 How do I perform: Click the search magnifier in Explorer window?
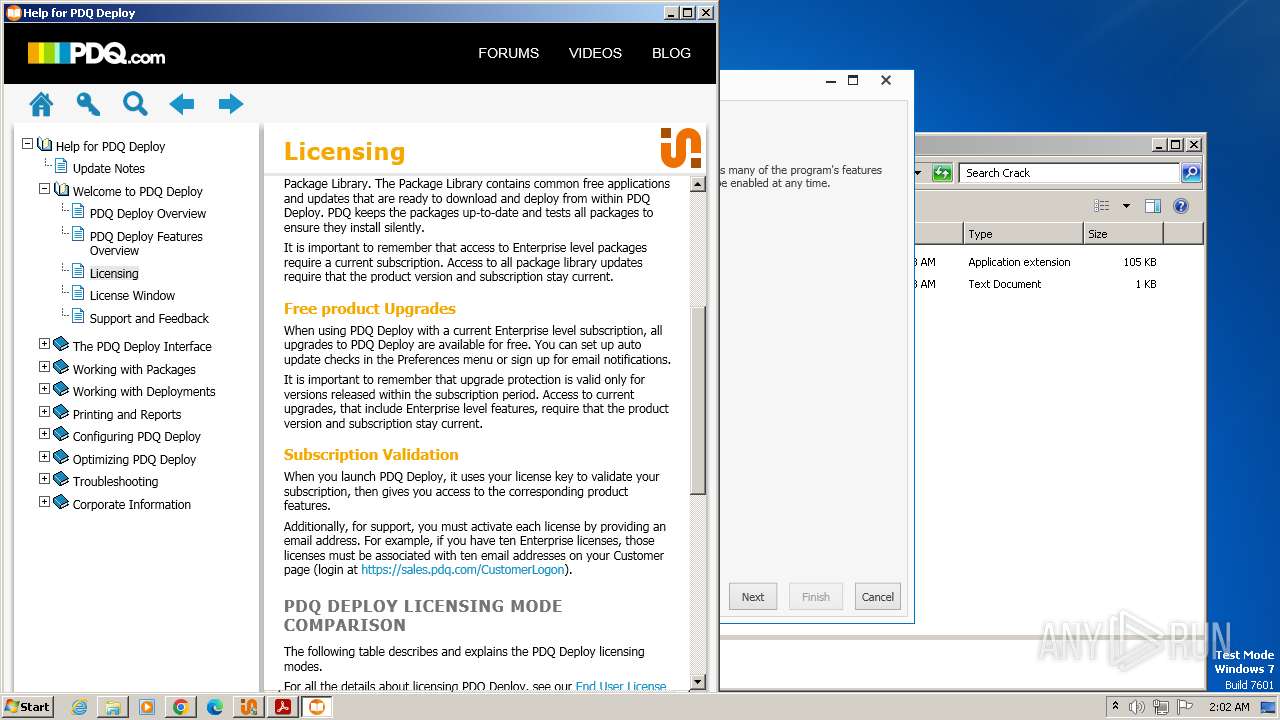pos(1191,173)
